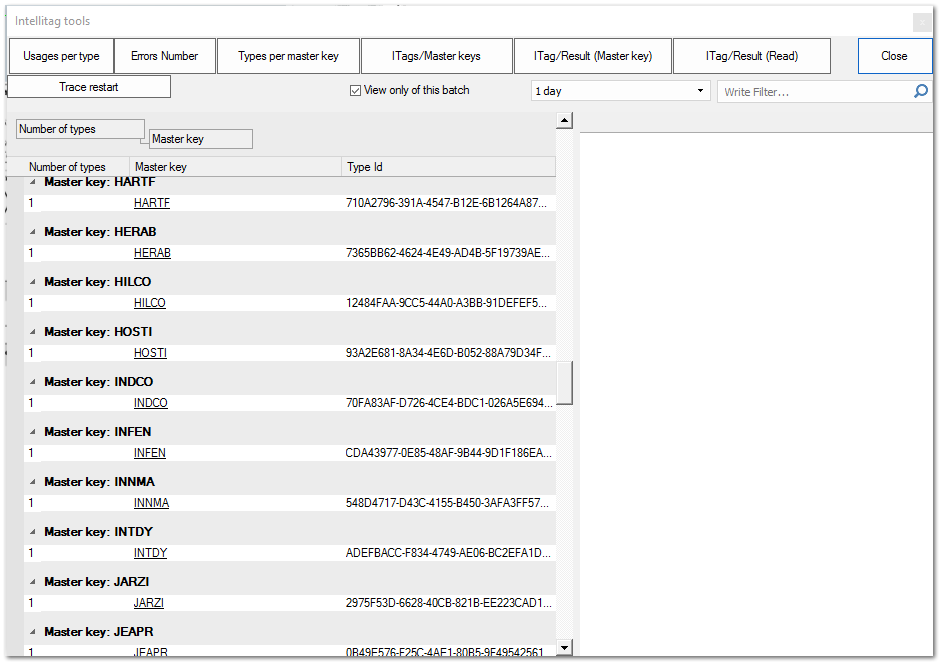This screenshot has width=942, height=665.
Task: Collapse the Master key: INTDY group
Action: tap(32, 532)
